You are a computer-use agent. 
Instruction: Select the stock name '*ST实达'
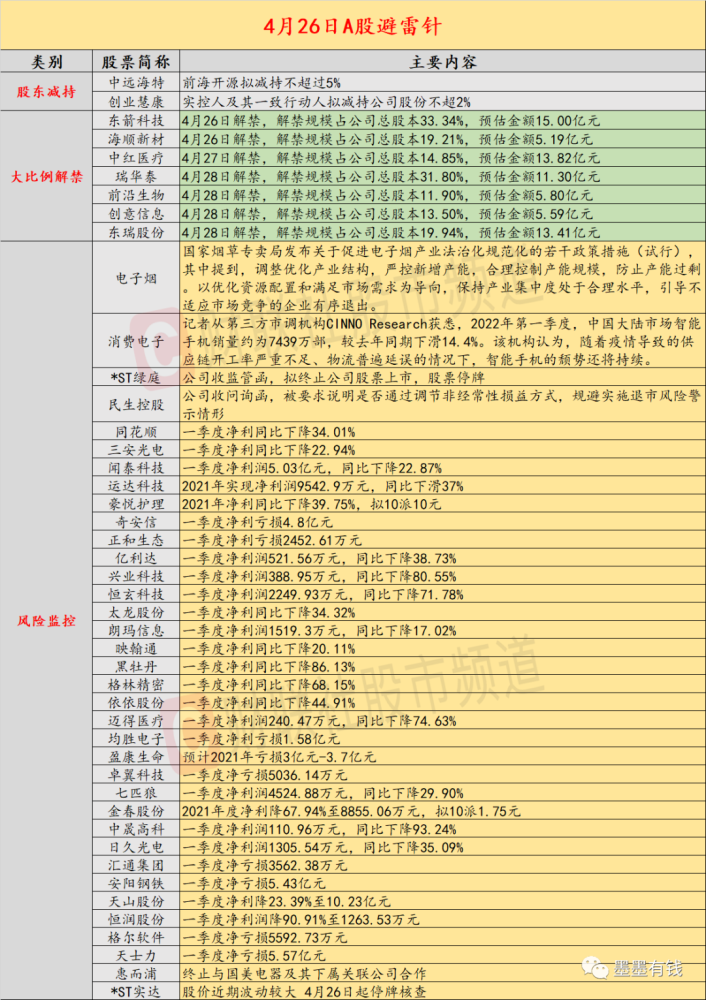pos(136,992)
